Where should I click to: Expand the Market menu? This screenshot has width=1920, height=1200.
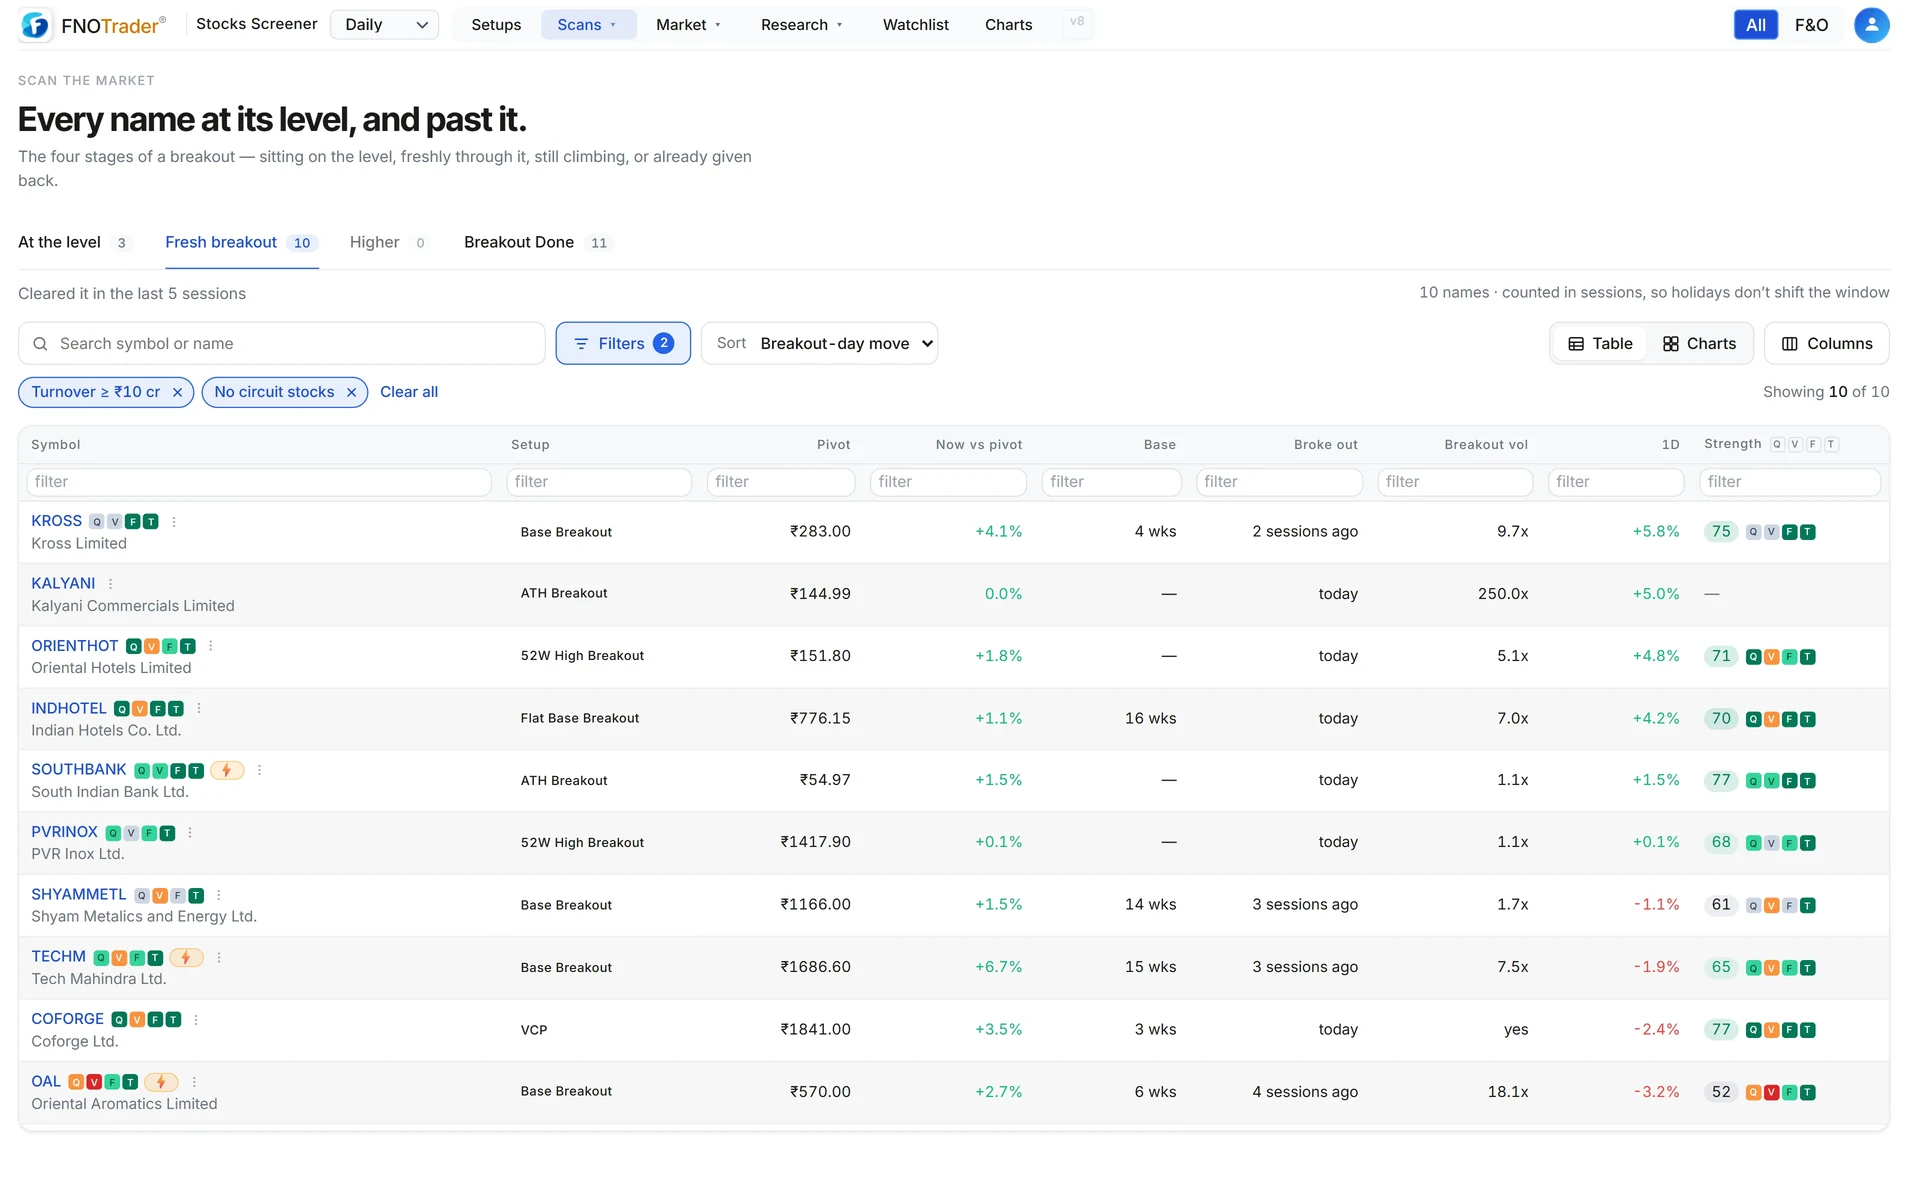[688, 25]
